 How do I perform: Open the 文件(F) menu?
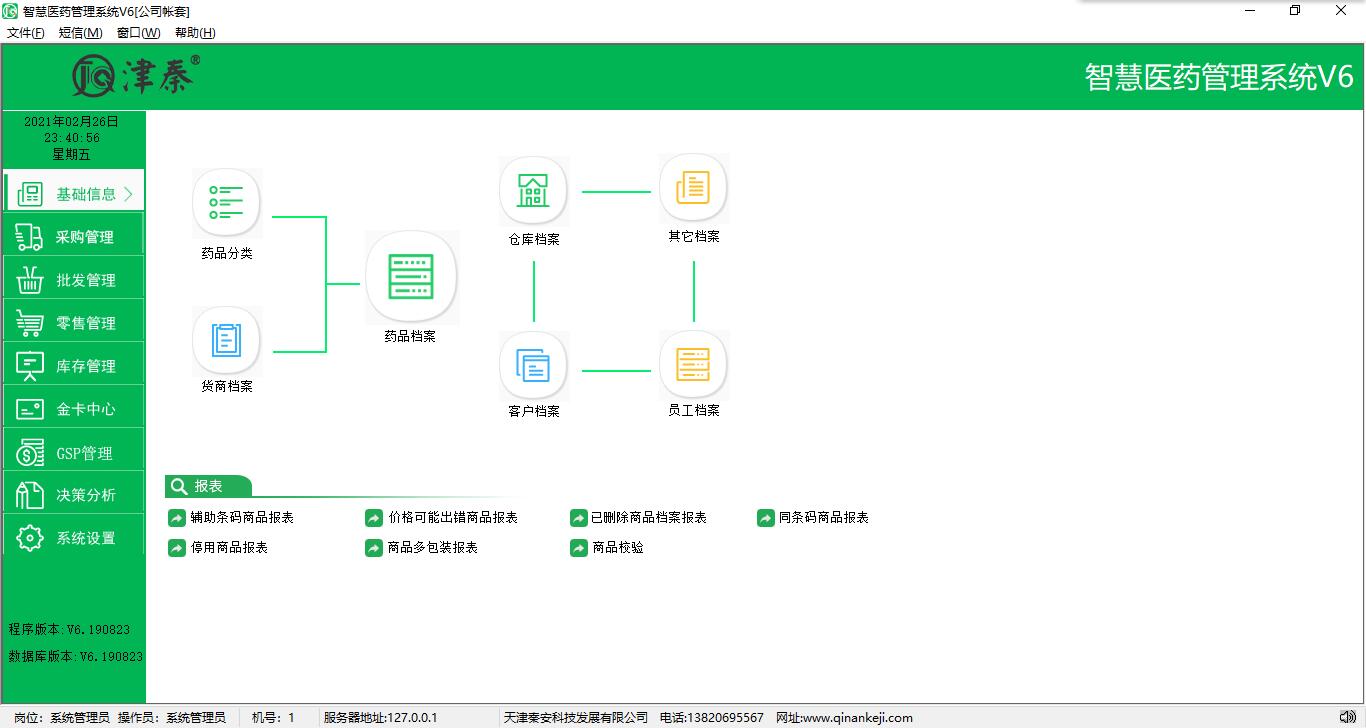[26, 33]
